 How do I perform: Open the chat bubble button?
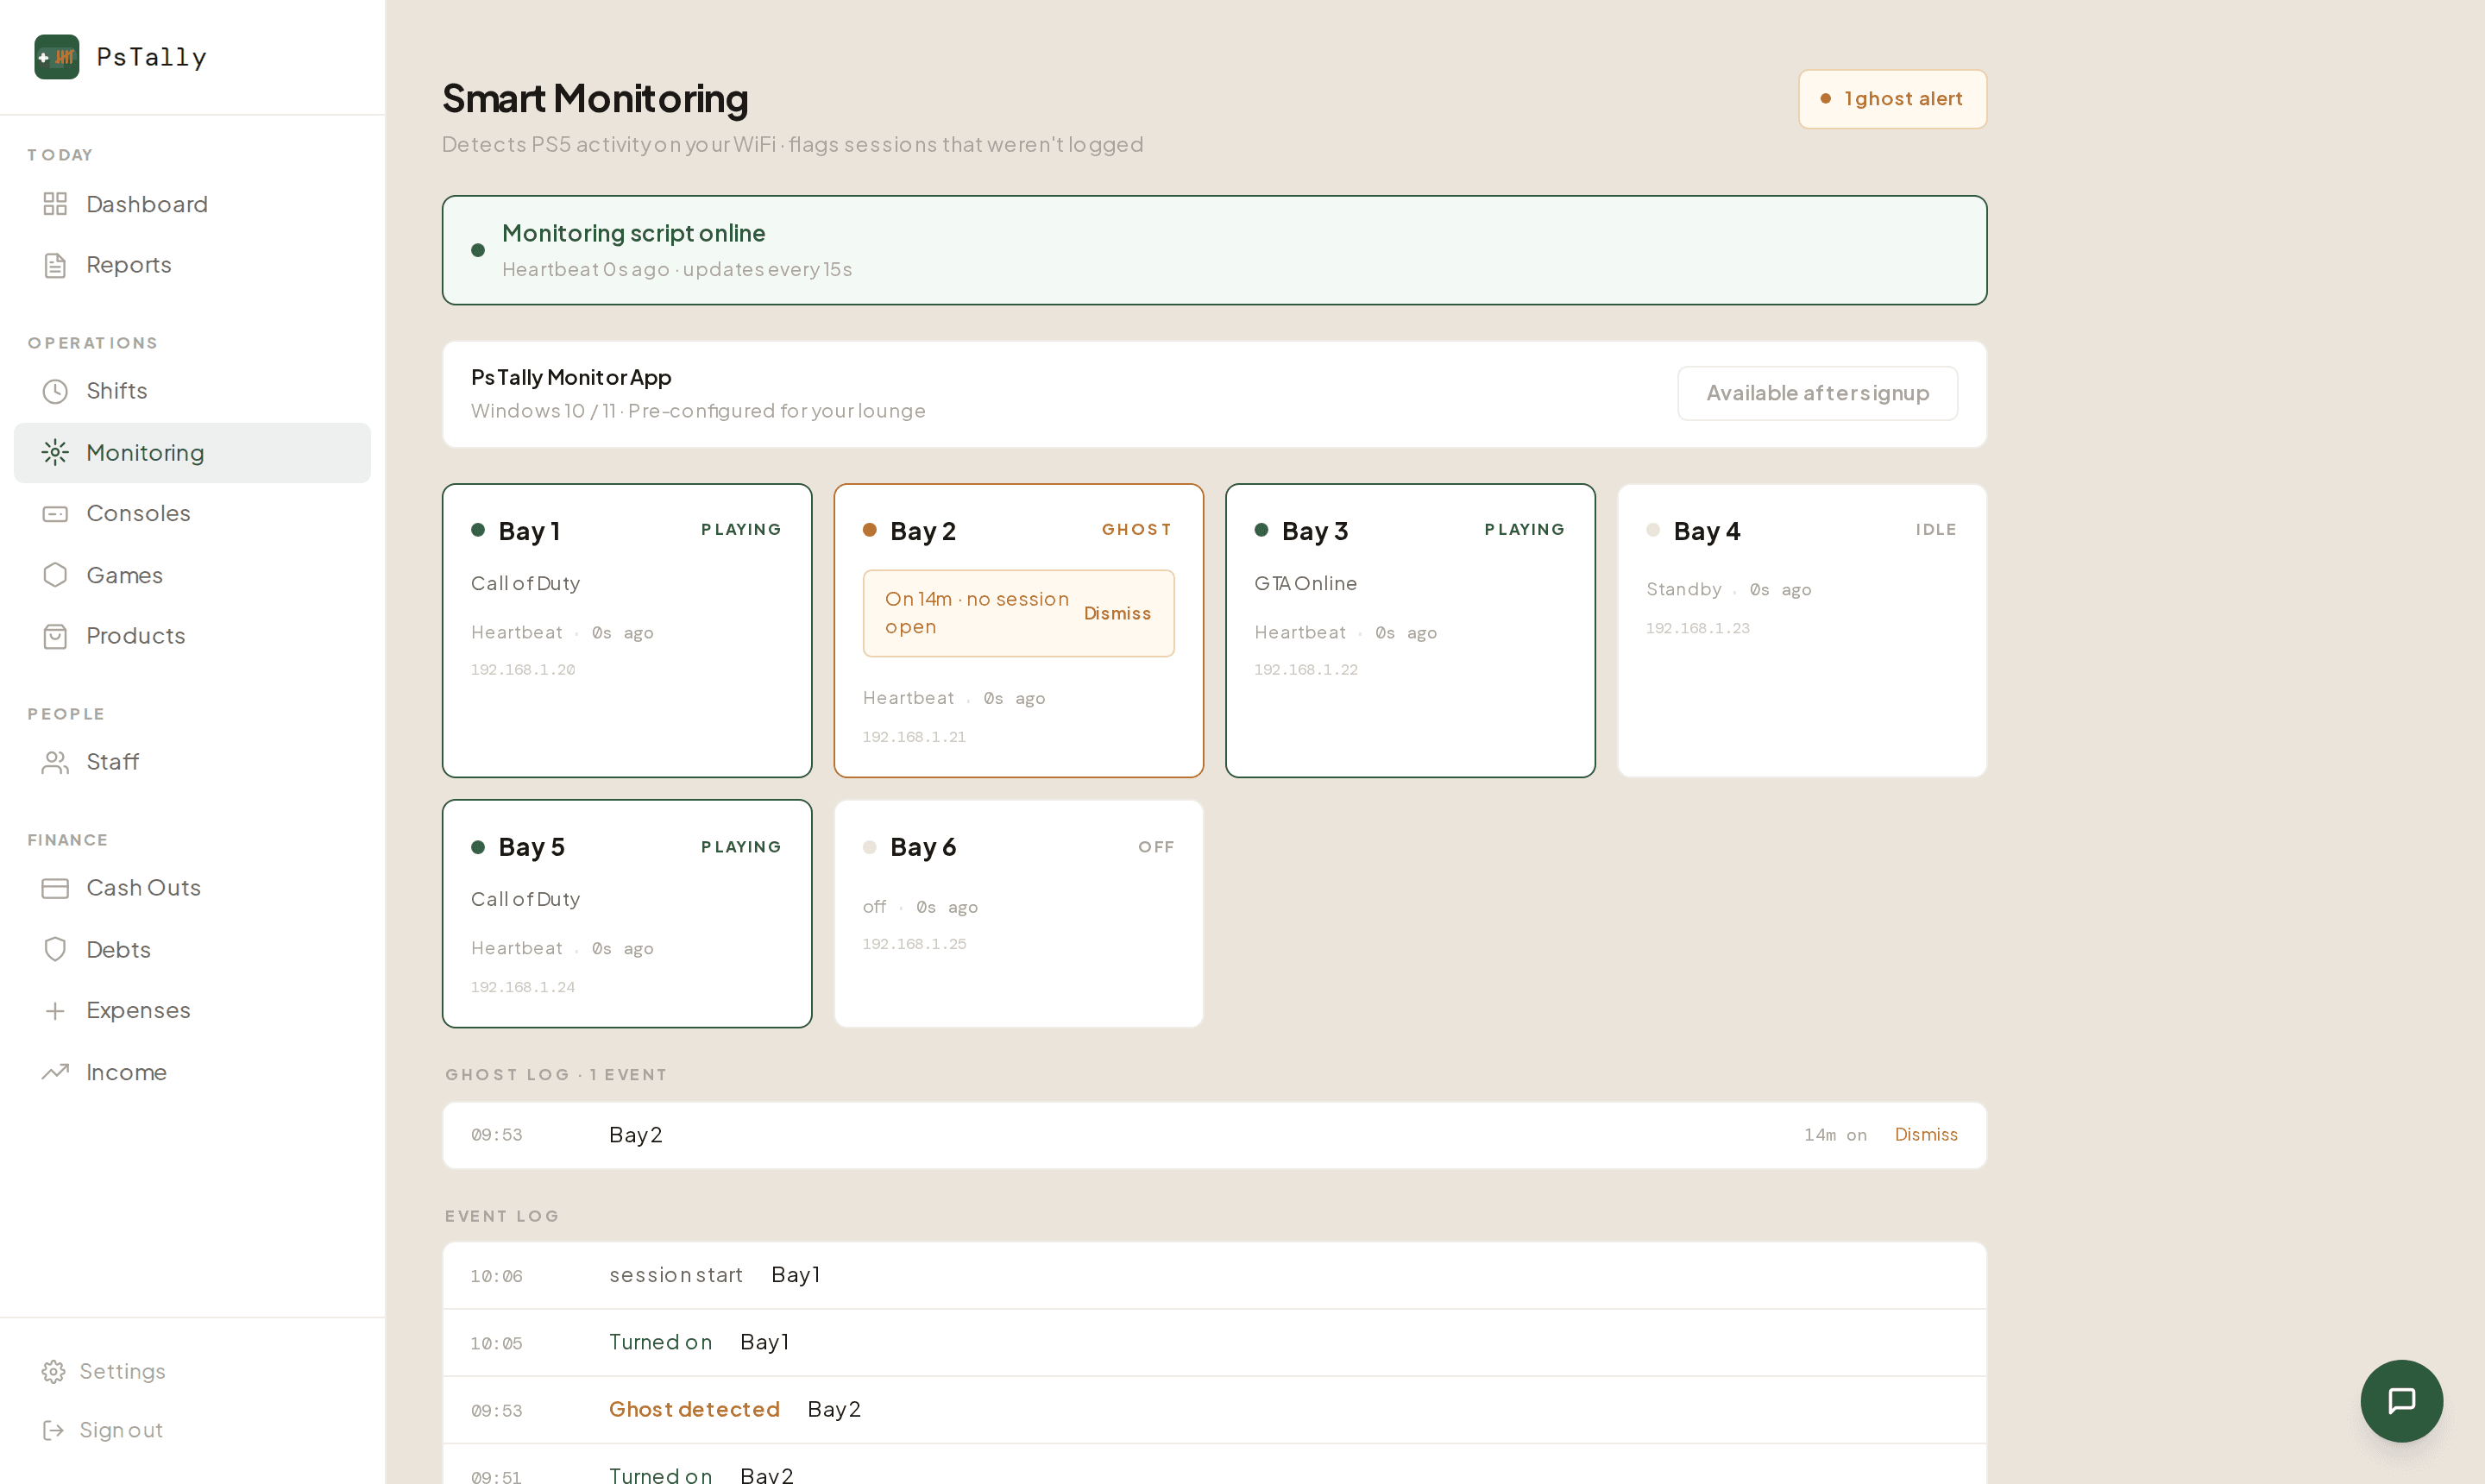click(2401, 1400)
